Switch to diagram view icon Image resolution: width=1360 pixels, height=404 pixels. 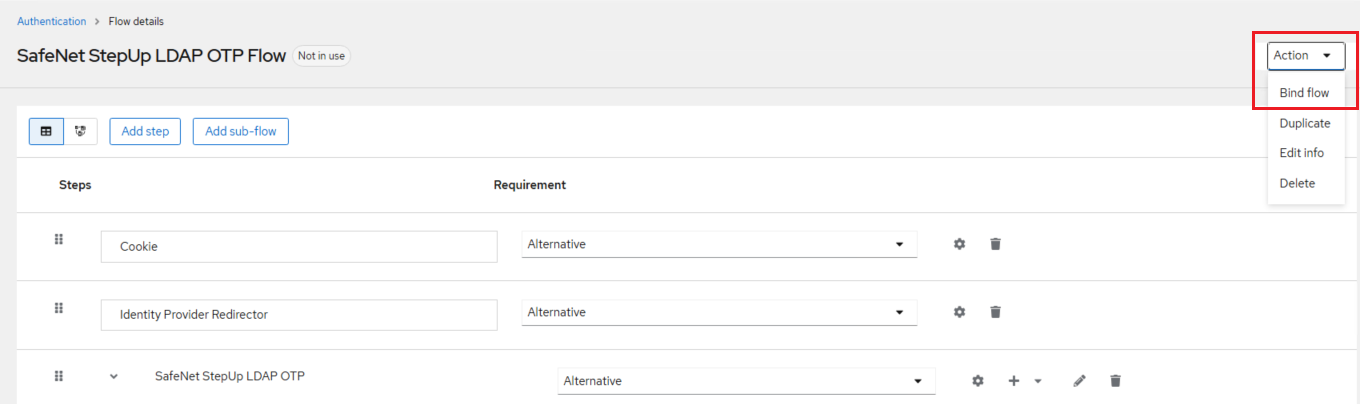(x=80, y=131)
